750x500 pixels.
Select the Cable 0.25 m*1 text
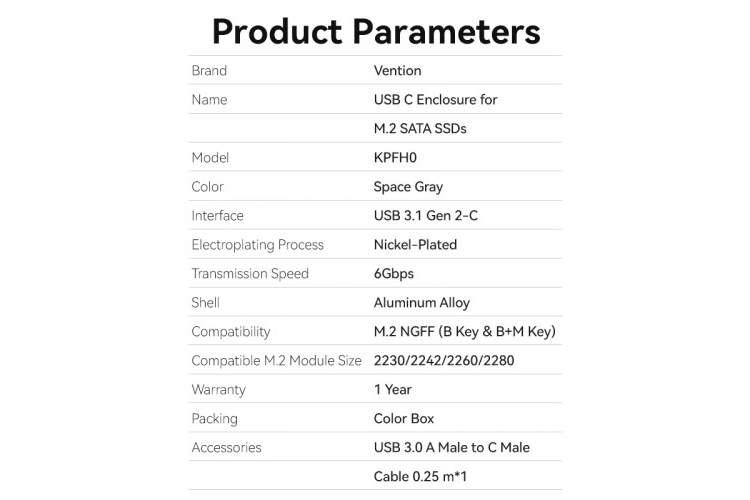coord(420,477)
